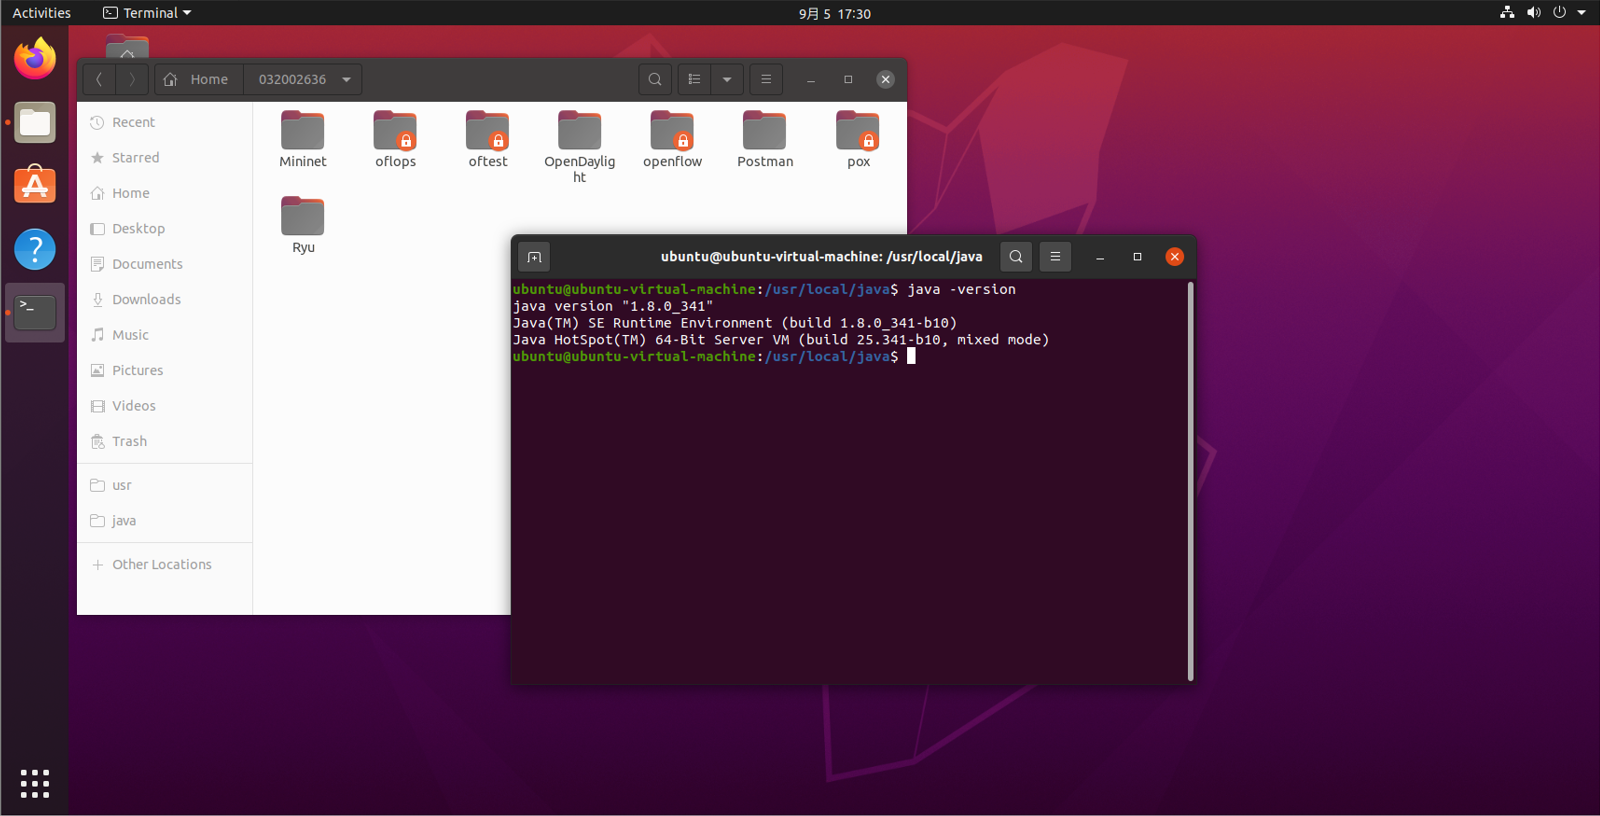The width and height of the screenshot is (1600, 816).
Task: Switch Files window to list view
Action: tap(694, 79)
